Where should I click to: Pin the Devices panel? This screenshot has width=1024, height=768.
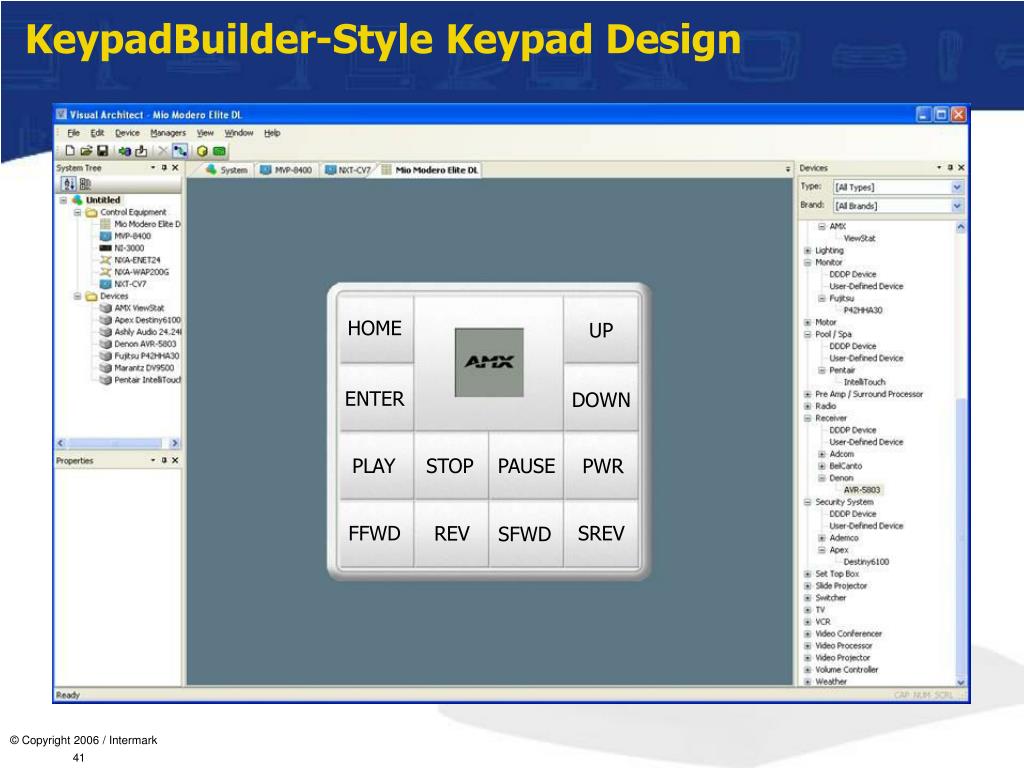[x=950, y=168]
